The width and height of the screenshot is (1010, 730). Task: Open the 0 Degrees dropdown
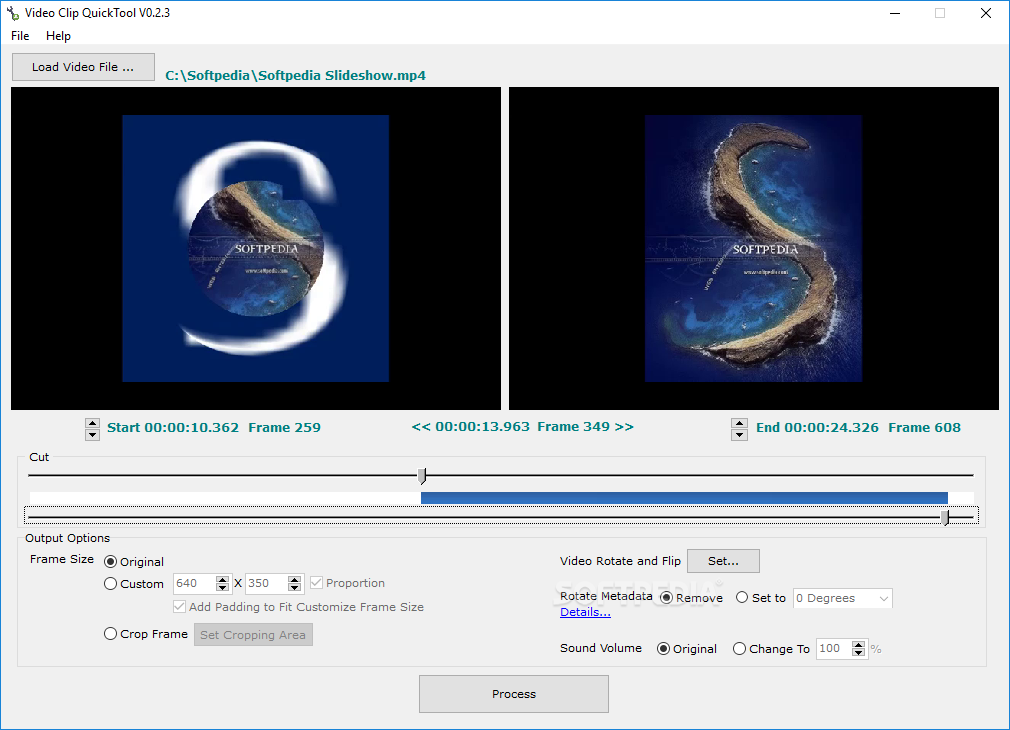coord(843,599)
